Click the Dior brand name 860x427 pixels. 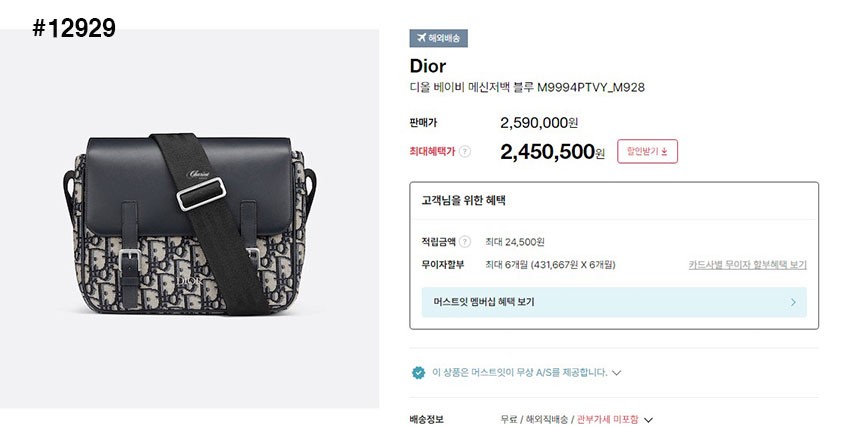click(428, 66)
